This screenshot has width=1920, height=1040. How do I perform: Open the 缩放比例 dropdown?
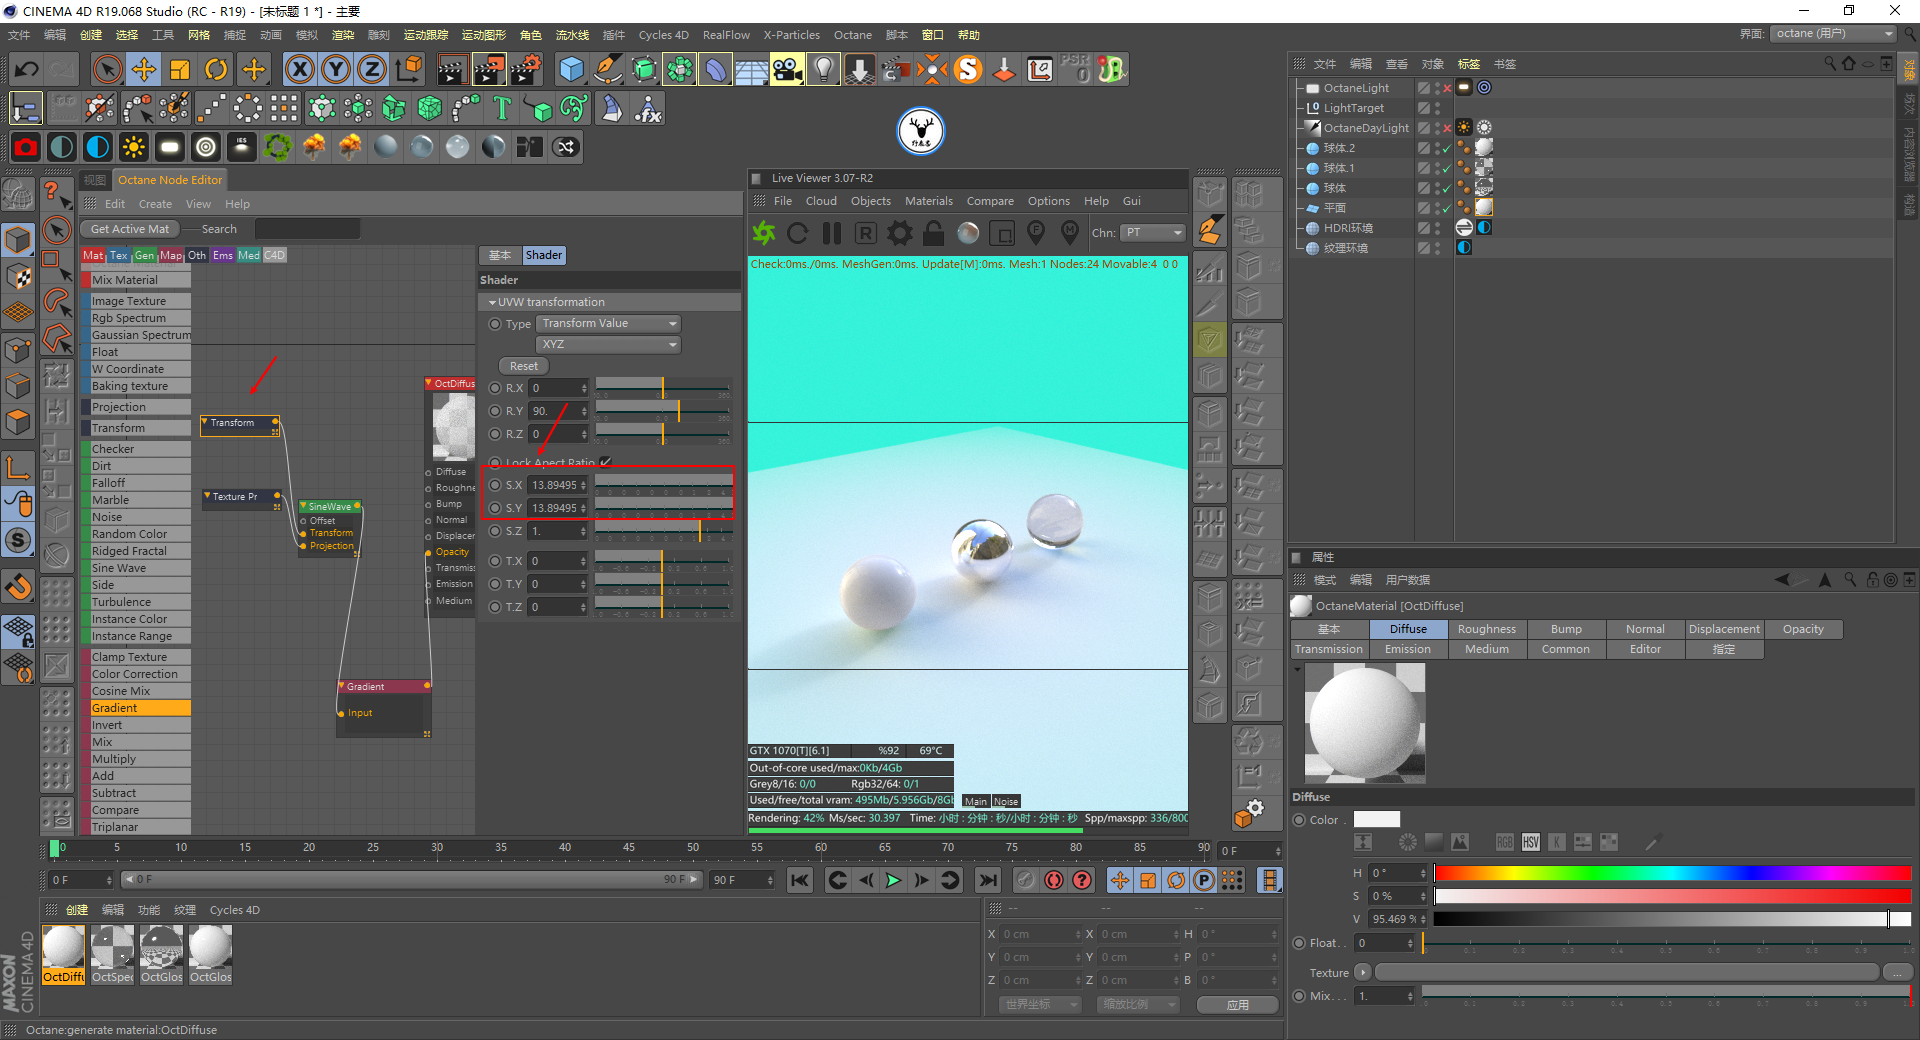point(1138,1005)
